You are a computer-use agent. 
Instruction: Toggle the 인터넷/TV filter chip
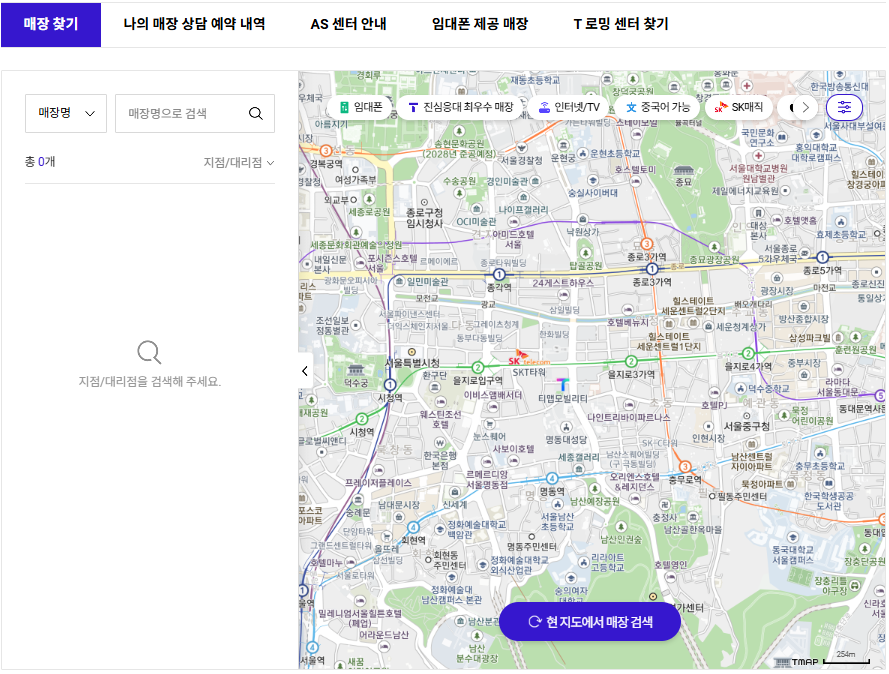tap(569, 107)
